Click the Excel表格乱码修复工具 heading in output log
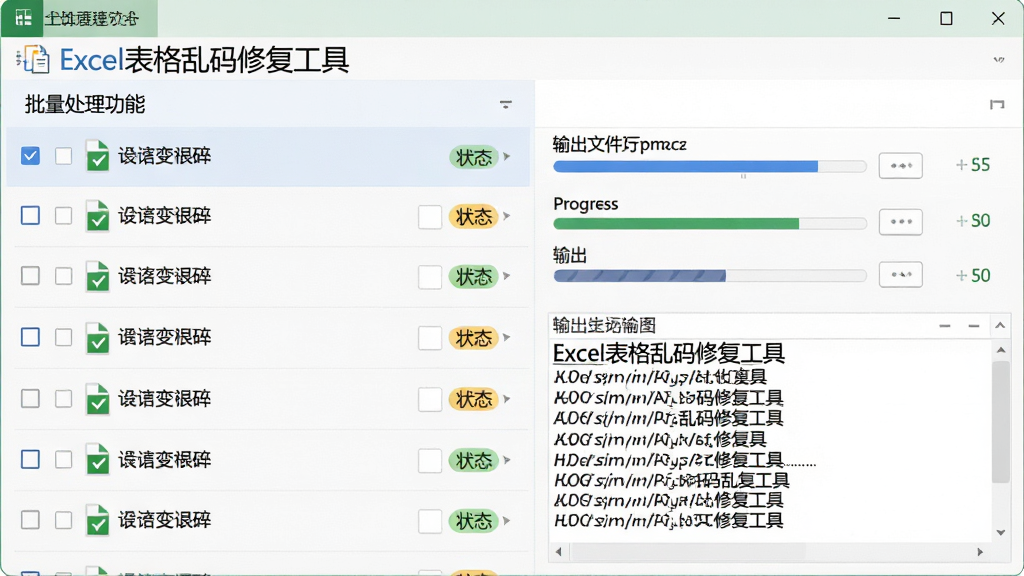 (x=669, y=354)
